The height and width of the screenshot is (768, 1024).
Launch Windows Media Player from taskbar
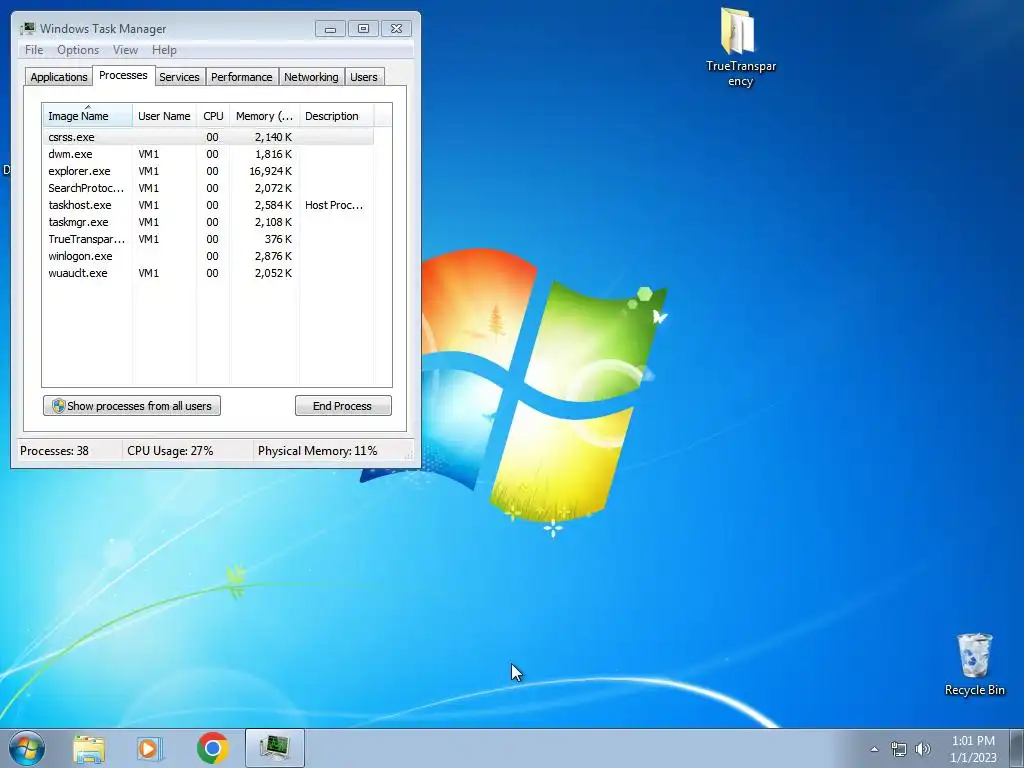click(x=150, y=748)
